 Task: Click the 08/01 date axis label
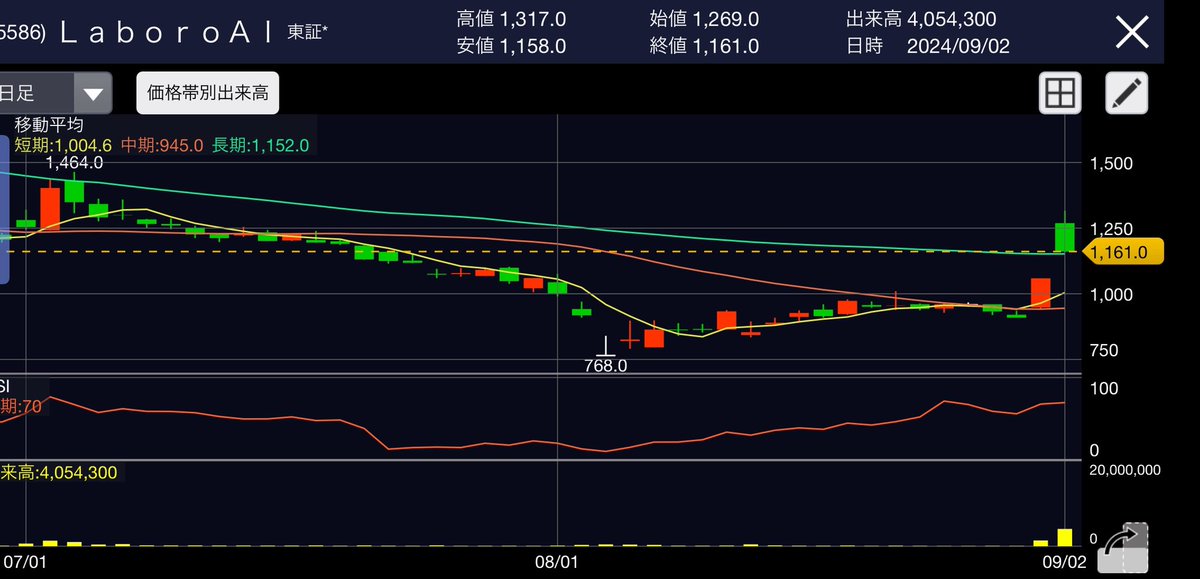tap(558, 563)
